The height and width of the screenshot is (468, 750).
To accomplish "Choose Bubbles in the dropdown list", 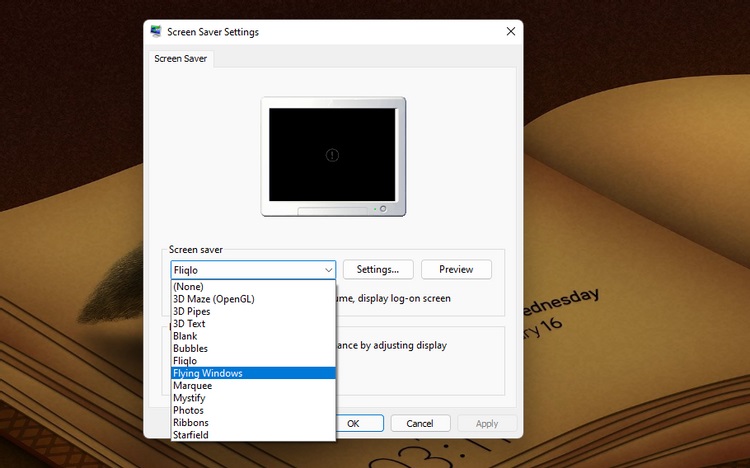I will (x=253, y=348).
